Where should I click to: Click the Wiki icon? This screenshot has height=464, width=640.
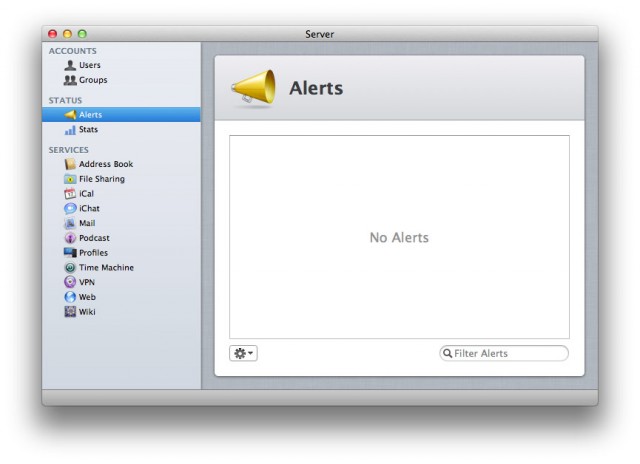pyautogui.click(x=70, y=312)
